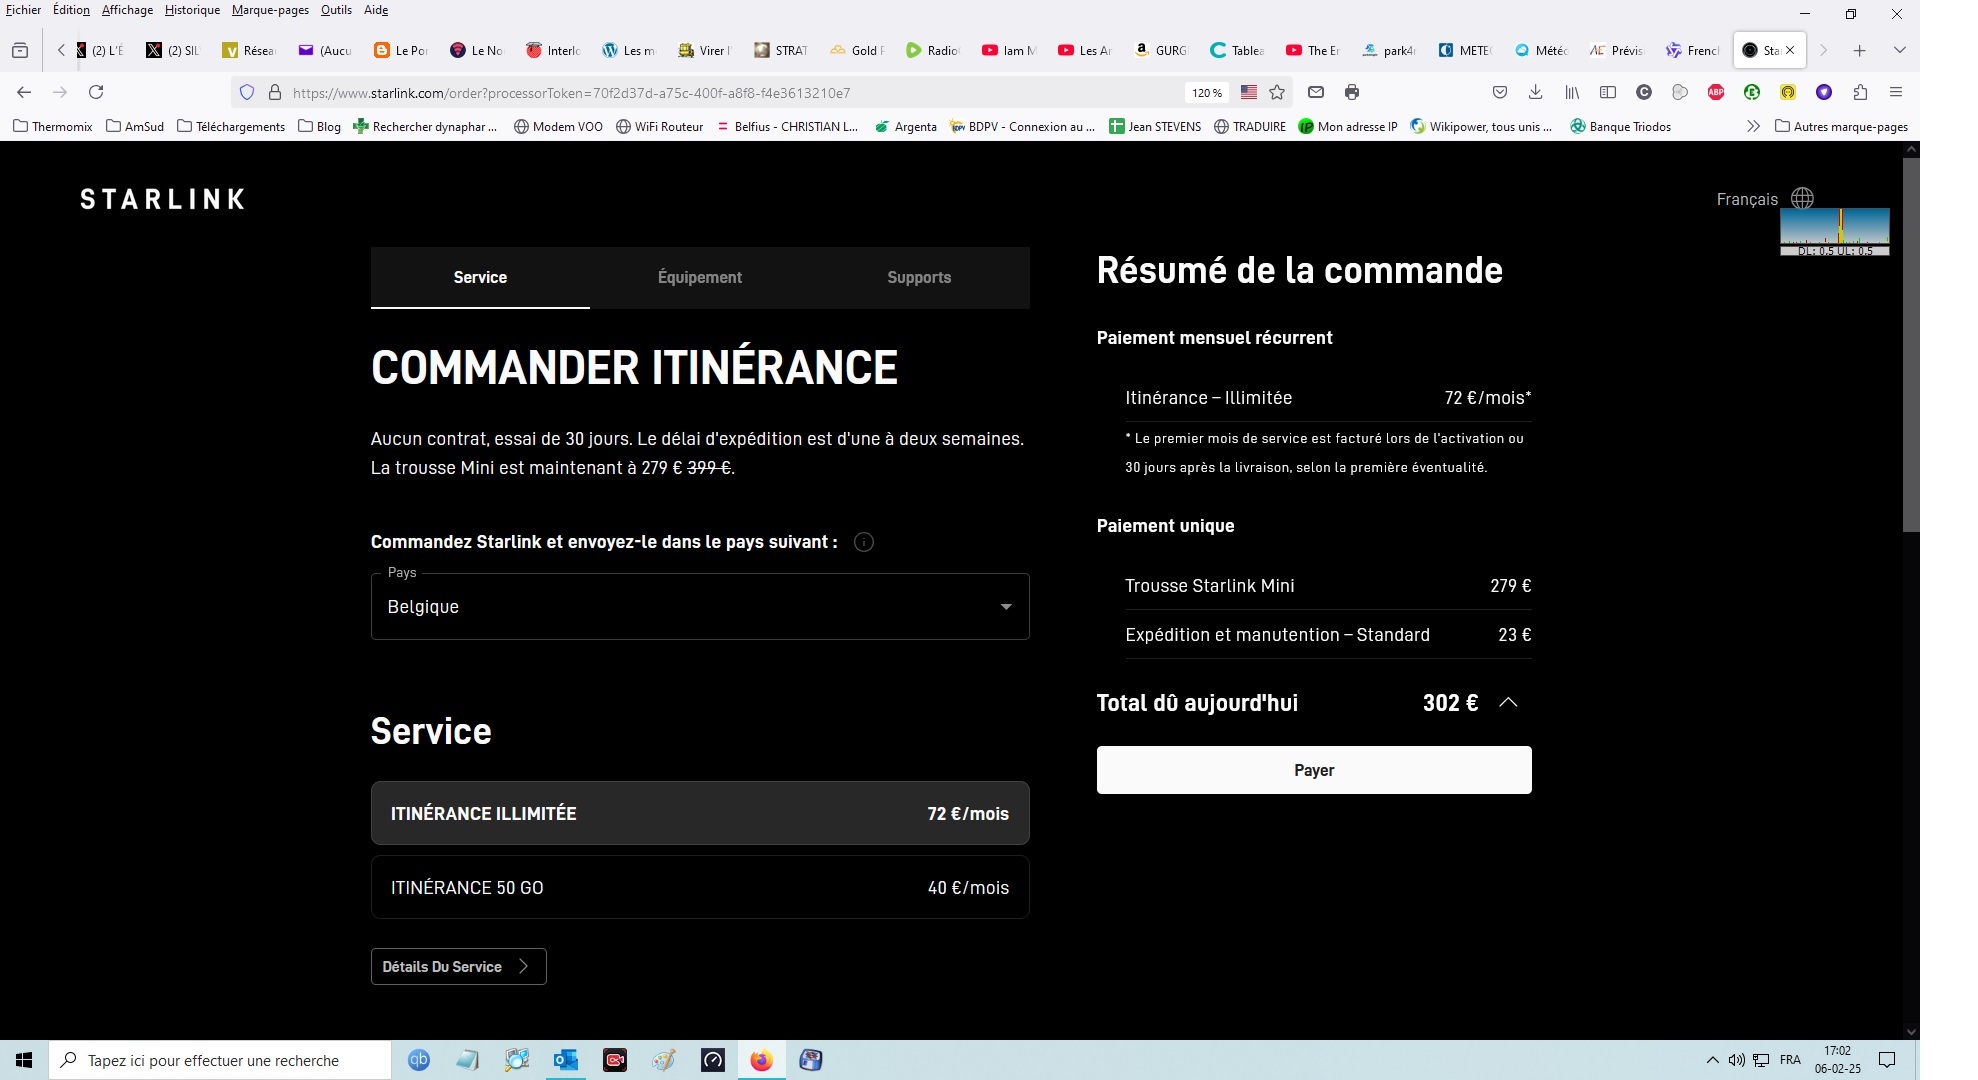Viewport: 1978px width, 1080px height.
Task: Open the Pays country dropdown
Action: tap(699, 606)
